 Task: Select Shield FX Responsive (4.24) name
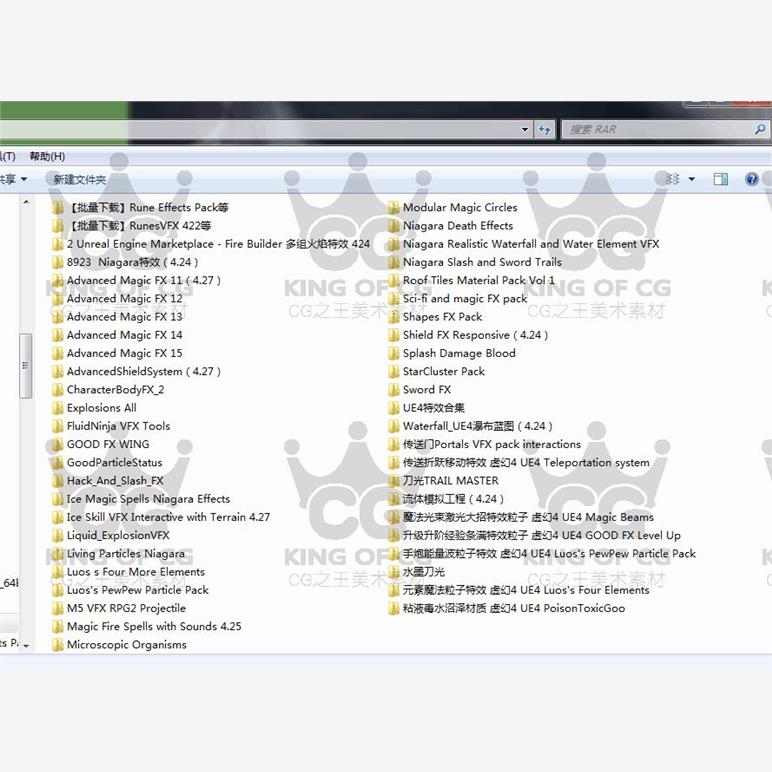476,335
